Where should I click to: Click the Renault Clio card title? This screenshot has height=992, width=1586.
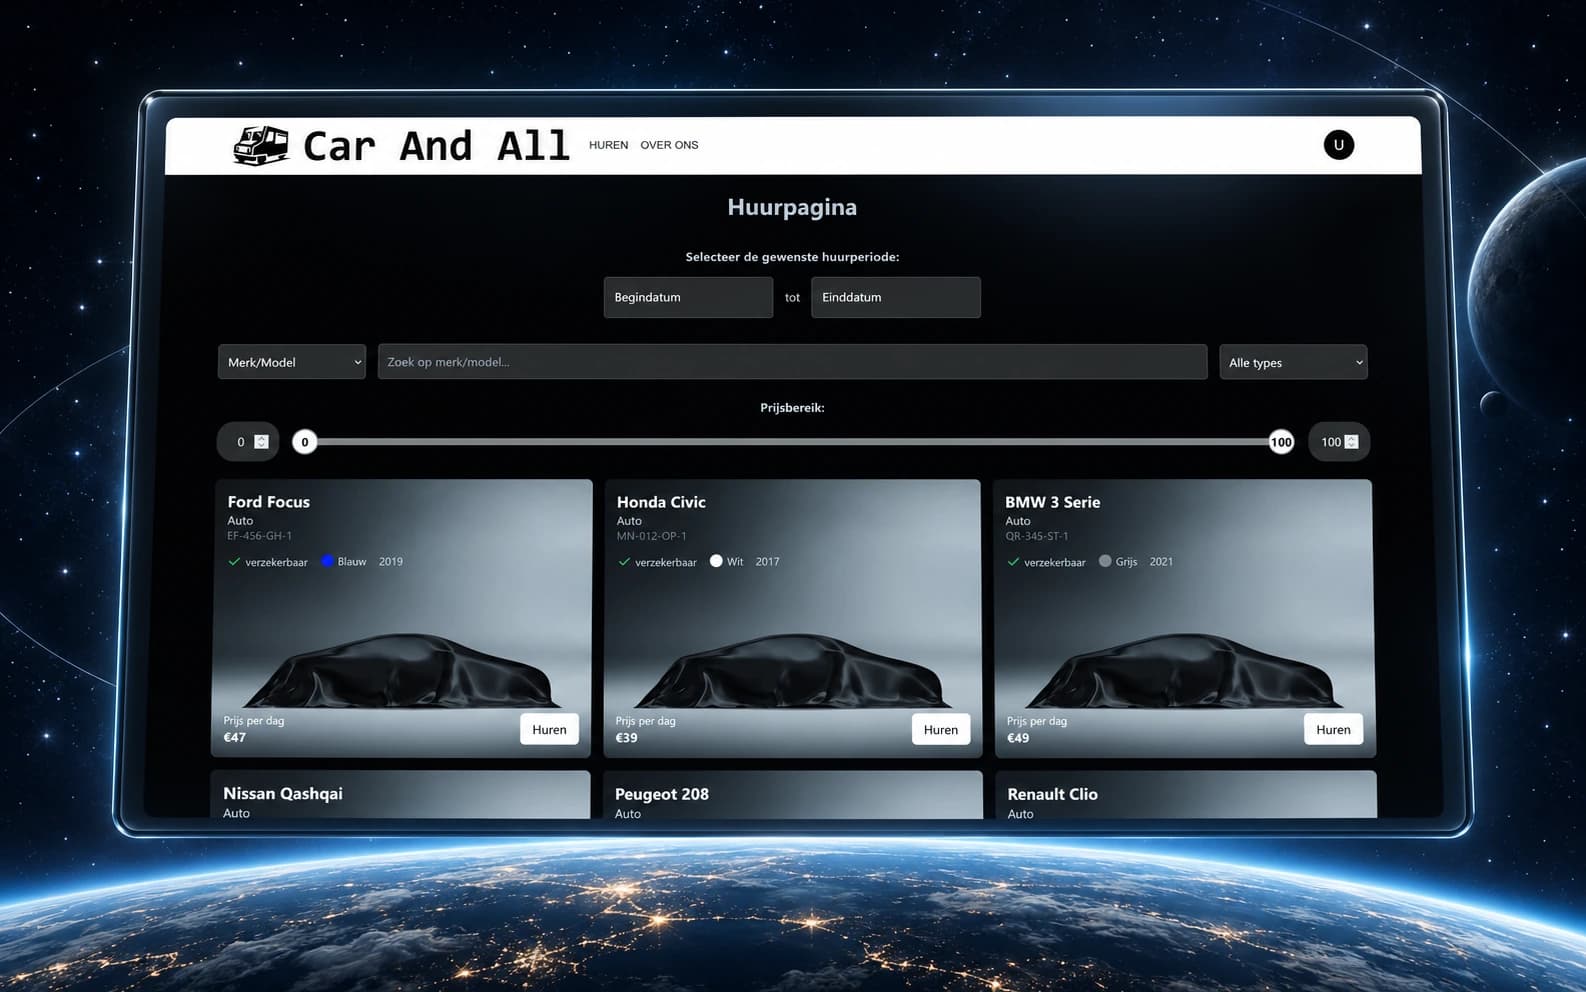tap(1052, 794)
